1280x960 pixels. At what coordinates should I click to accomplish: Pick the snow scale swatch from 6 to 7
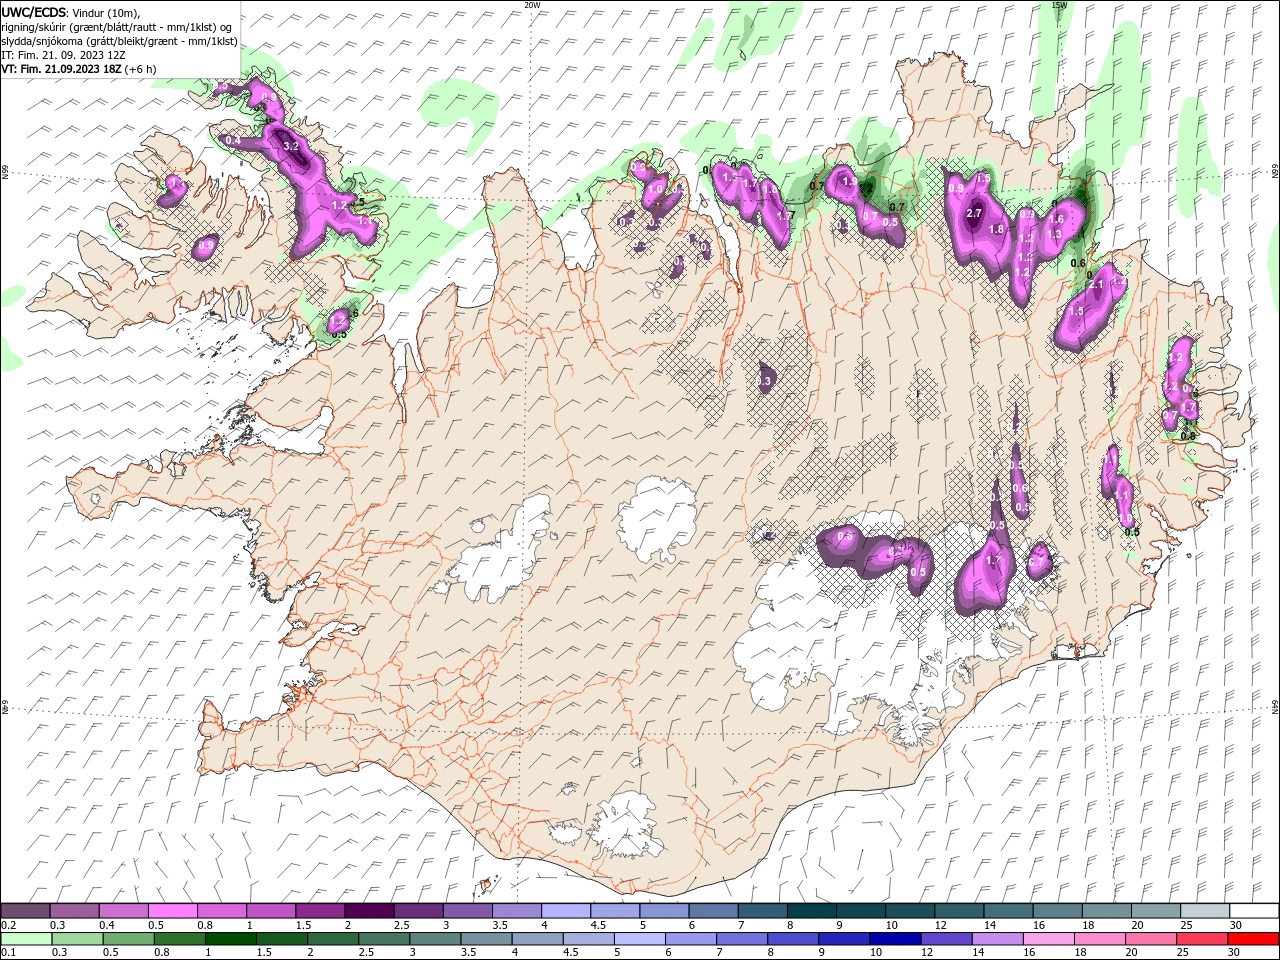[713, 910]
